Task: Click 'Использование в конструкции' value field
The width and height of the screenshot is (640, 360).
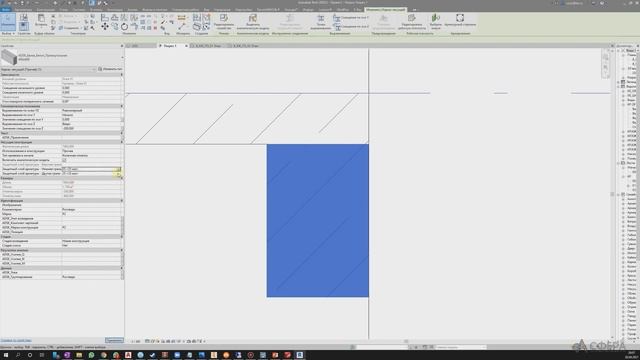Action: [x=91, y=151]
